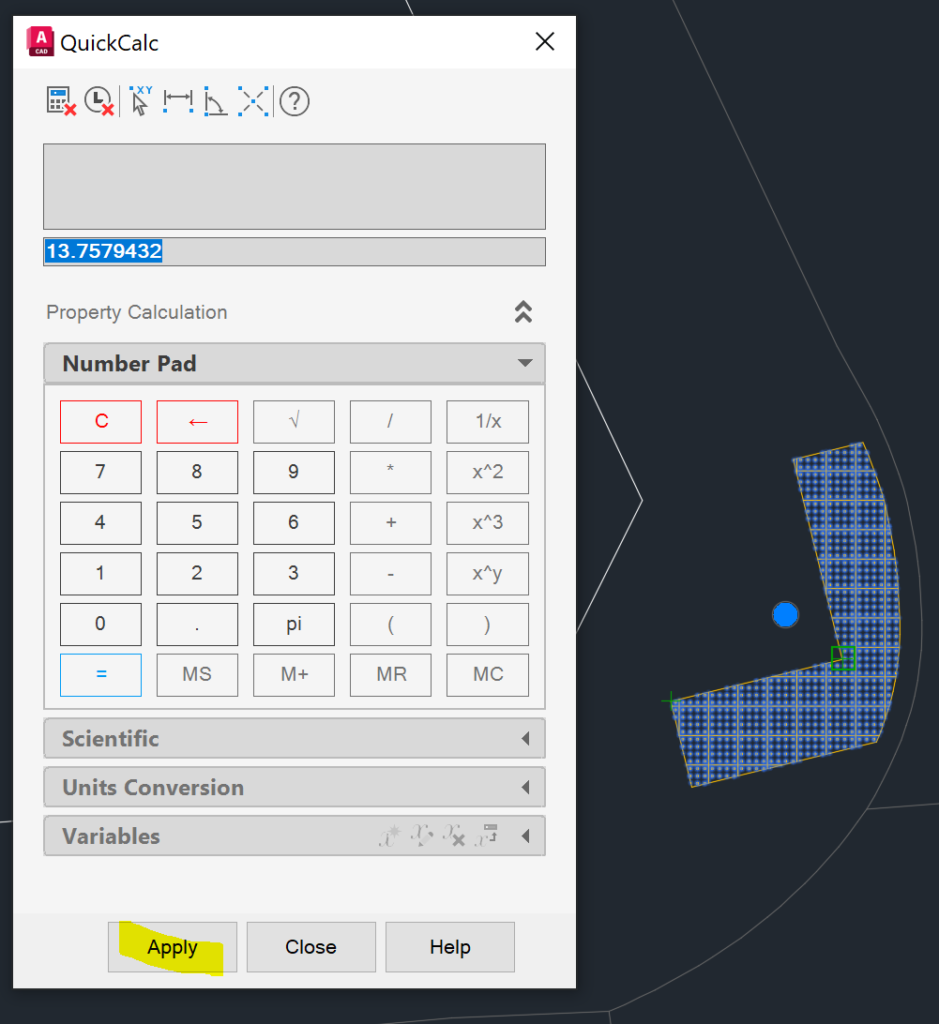
Task: Tap number 0 on the pad
Action: click(101, 624)
